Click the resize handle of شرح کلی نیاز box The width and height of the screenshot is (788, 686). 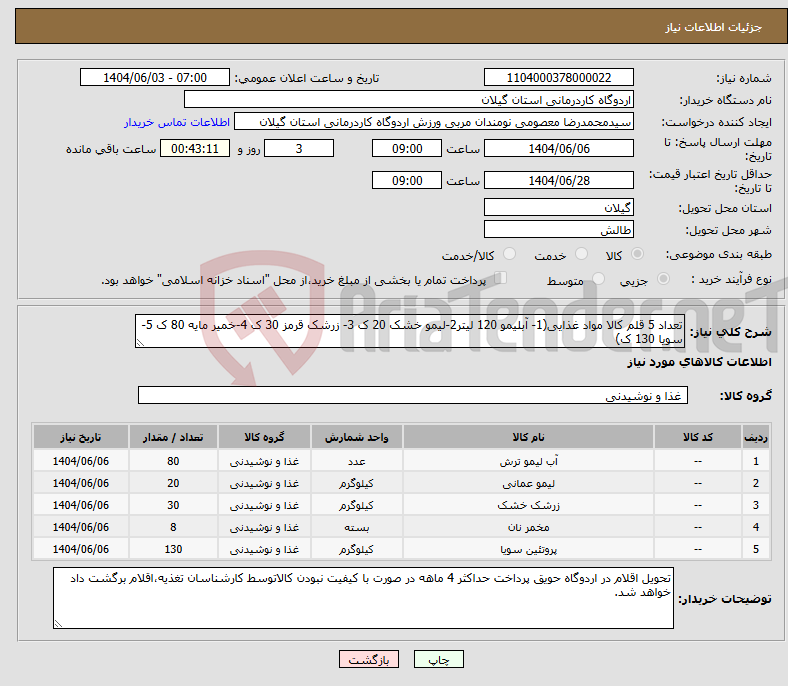(141, 341)
